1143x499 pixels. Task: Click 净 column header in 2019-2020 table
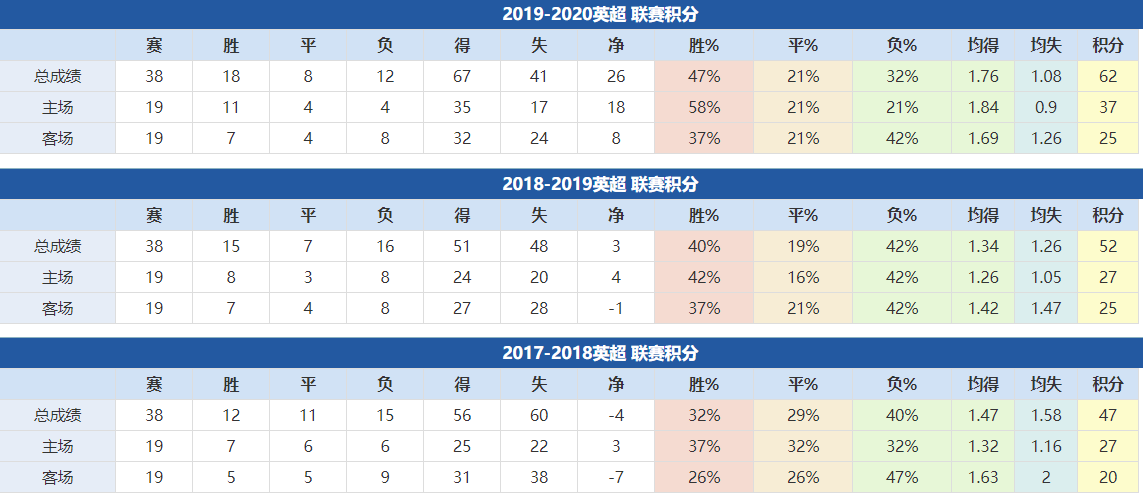point(616,46)
